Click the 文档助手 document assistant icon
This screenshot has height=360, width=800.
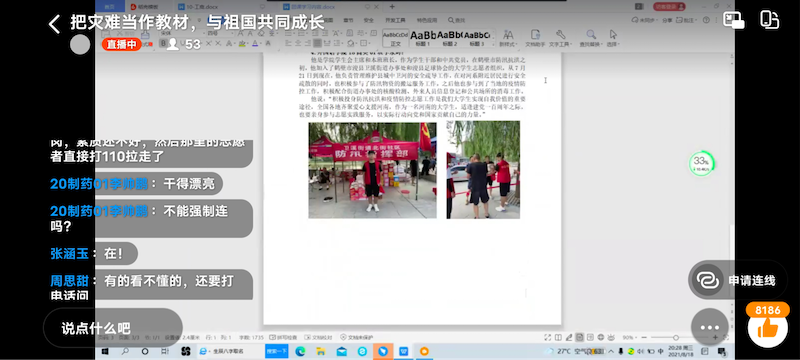click(x=535, y=38)
